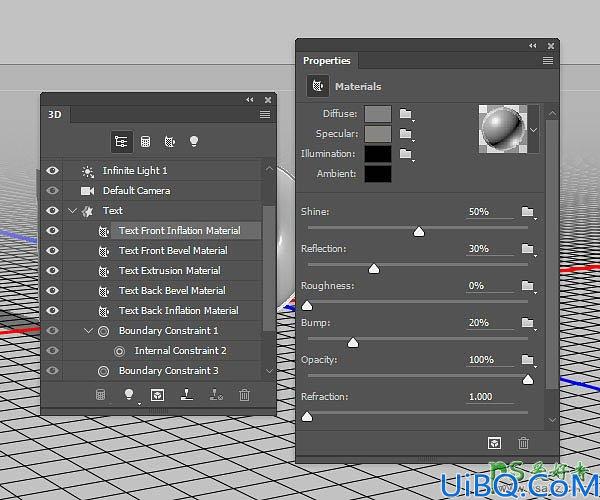600x500 pixels.
Task: Toggle visibility of Default Camera
Action: tap(52, 190)
